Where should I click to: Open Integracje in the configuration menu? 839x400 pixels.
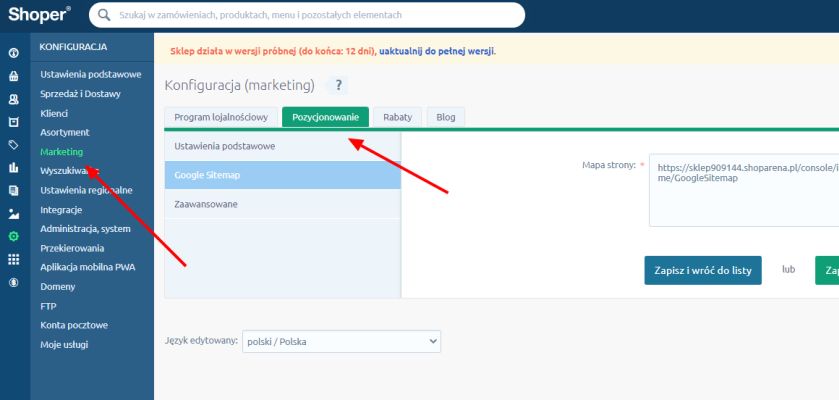point(61,210)
